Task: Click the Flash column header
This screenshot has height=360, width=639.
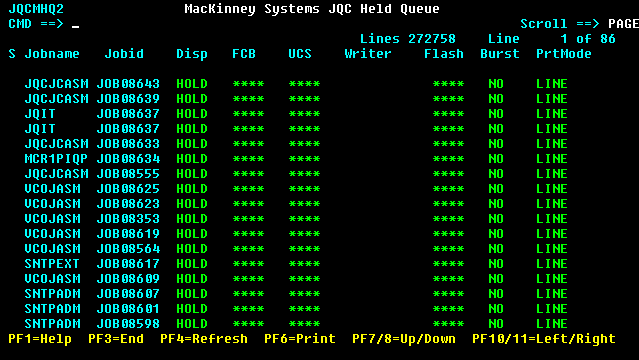Action: (x=443, y=54)
